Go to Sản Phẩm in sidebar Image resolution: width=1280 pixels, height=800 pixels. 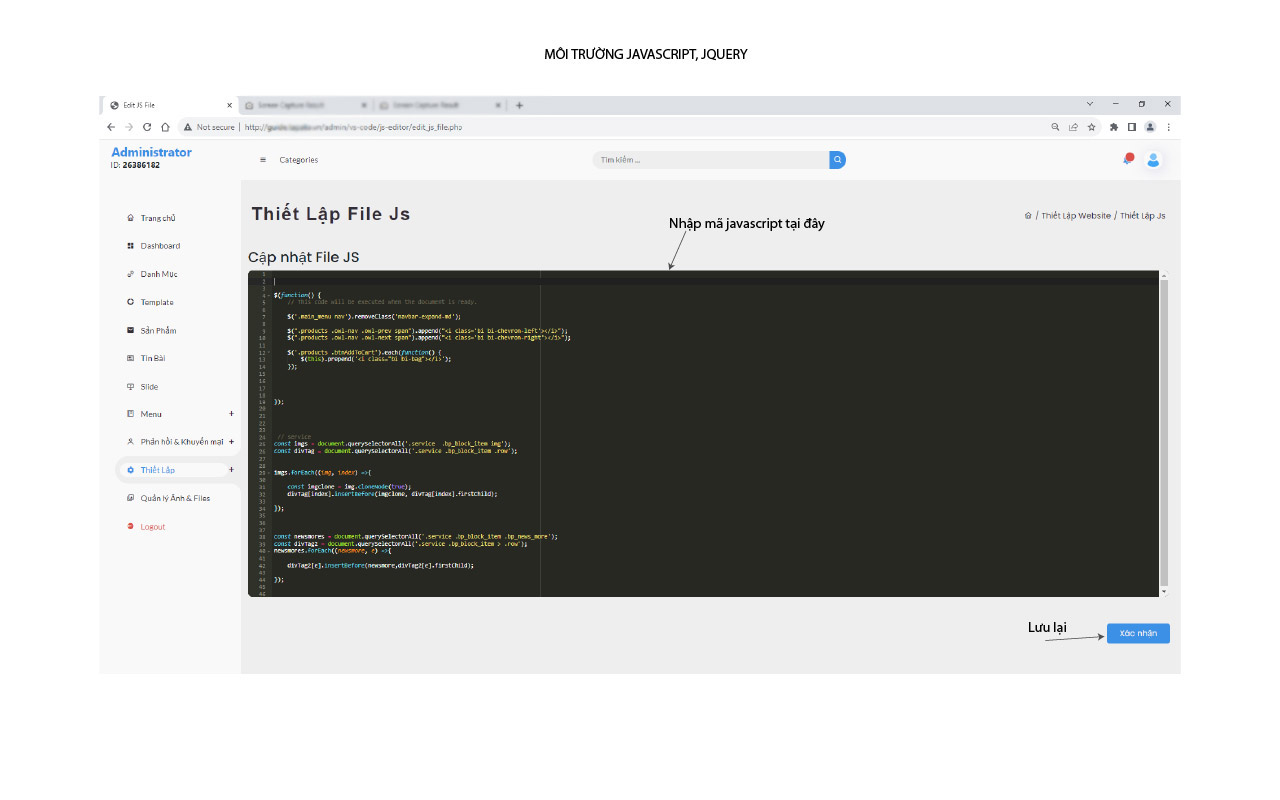(x=158, y=330)
